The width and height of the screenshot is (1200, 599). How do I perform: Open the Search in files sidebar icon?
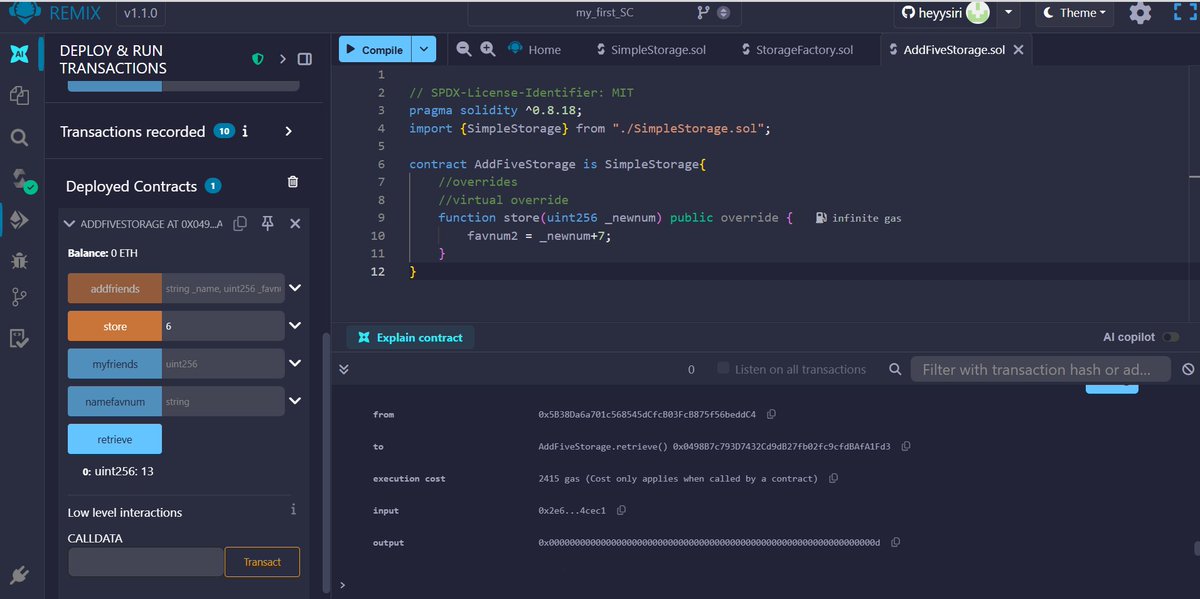[18, 137]
